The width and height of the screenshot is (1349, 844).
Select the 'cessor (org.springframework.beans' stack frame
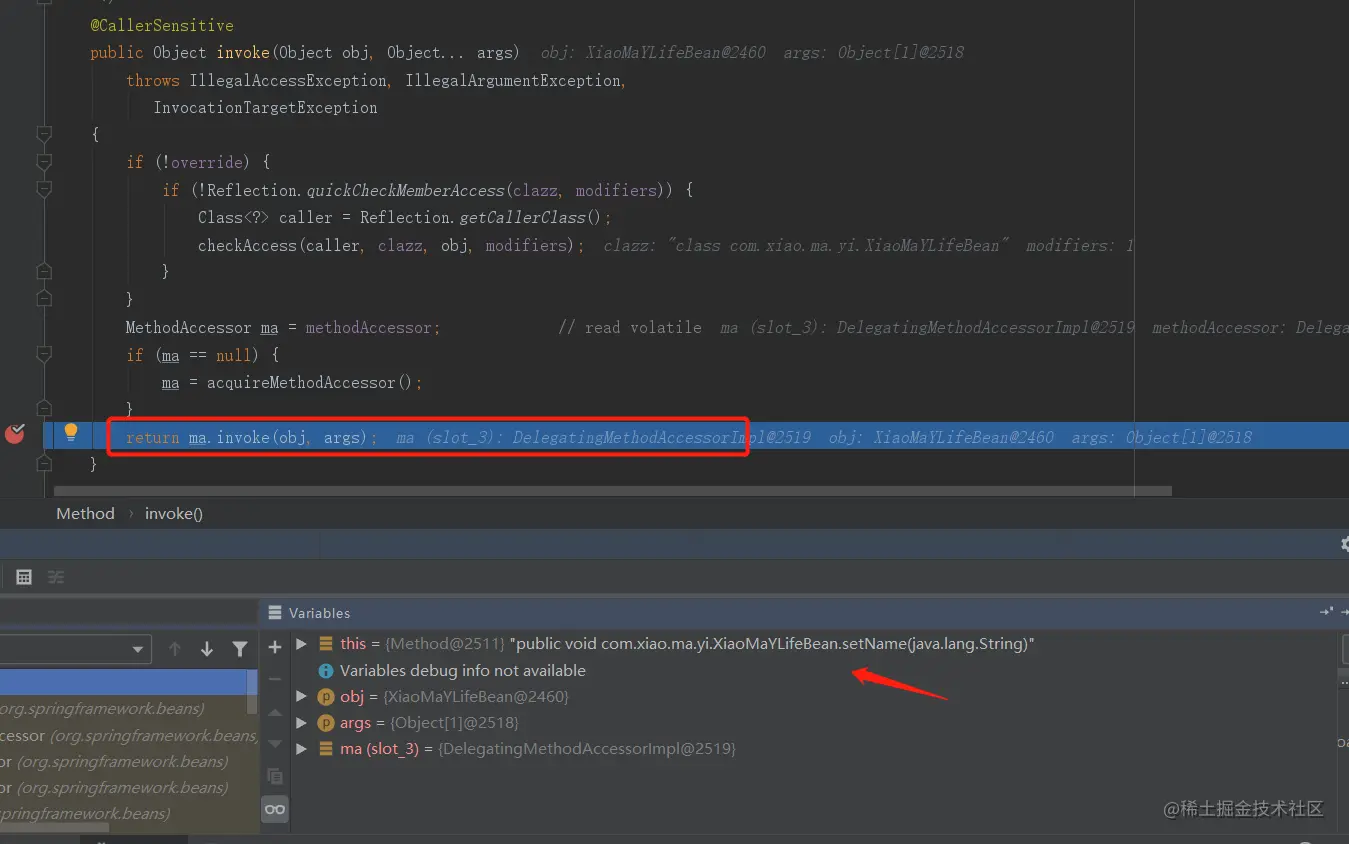(129, 735)
